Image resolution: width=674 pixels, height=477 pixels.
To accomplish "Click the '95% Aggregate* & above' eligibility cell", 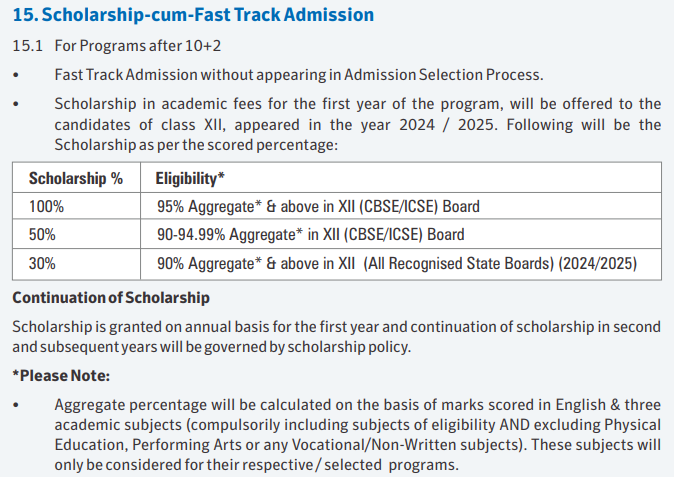I will 318,207.
